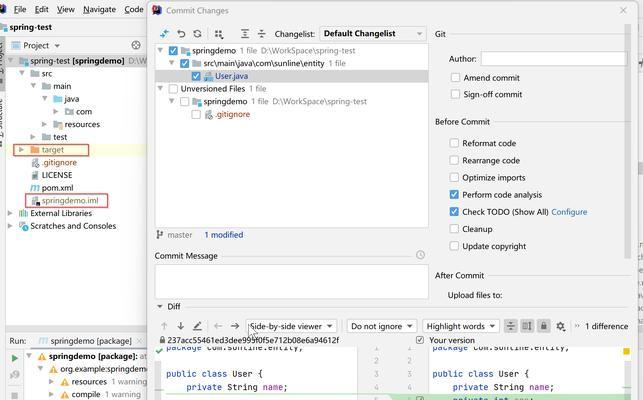This screenshot has width=643, height=400.
Task: Open the Code menu
Action: point(134,9)
